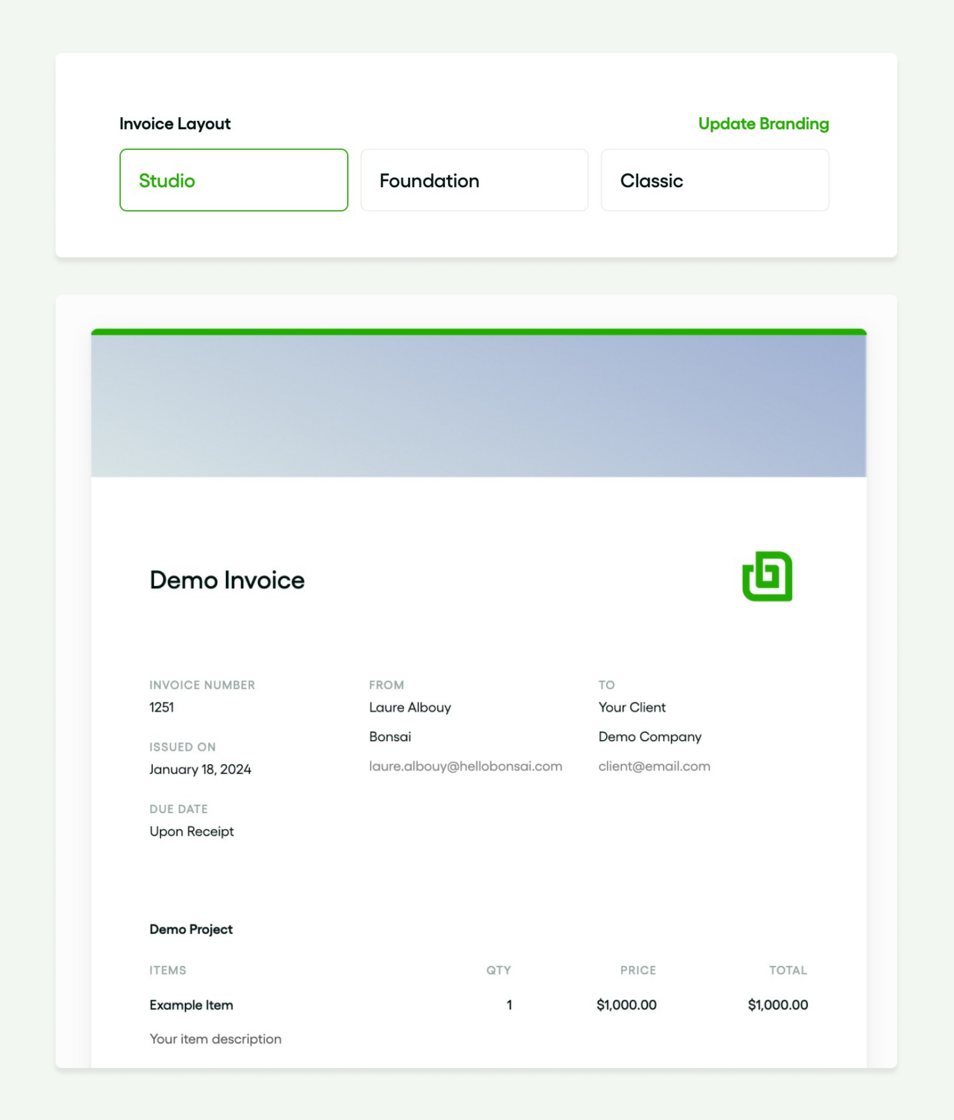Click the $1,000.00 price value
The image size is (954, 1120).
coord(625,1005)
